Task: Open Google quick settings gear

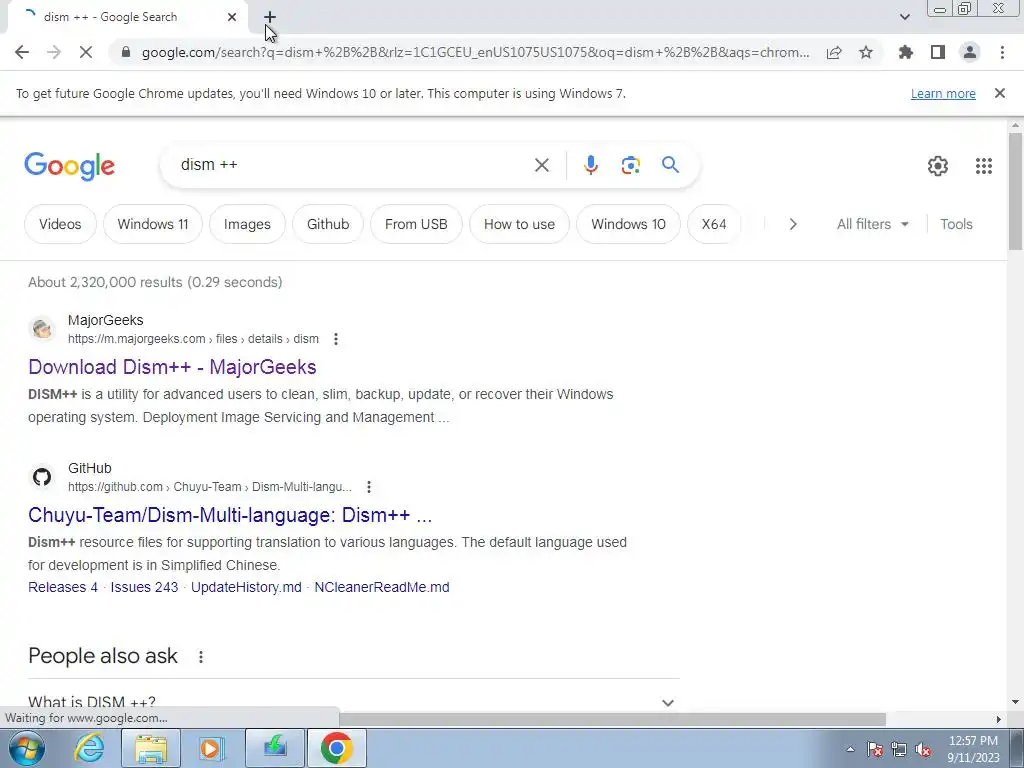Action: (x=938, y=166)
